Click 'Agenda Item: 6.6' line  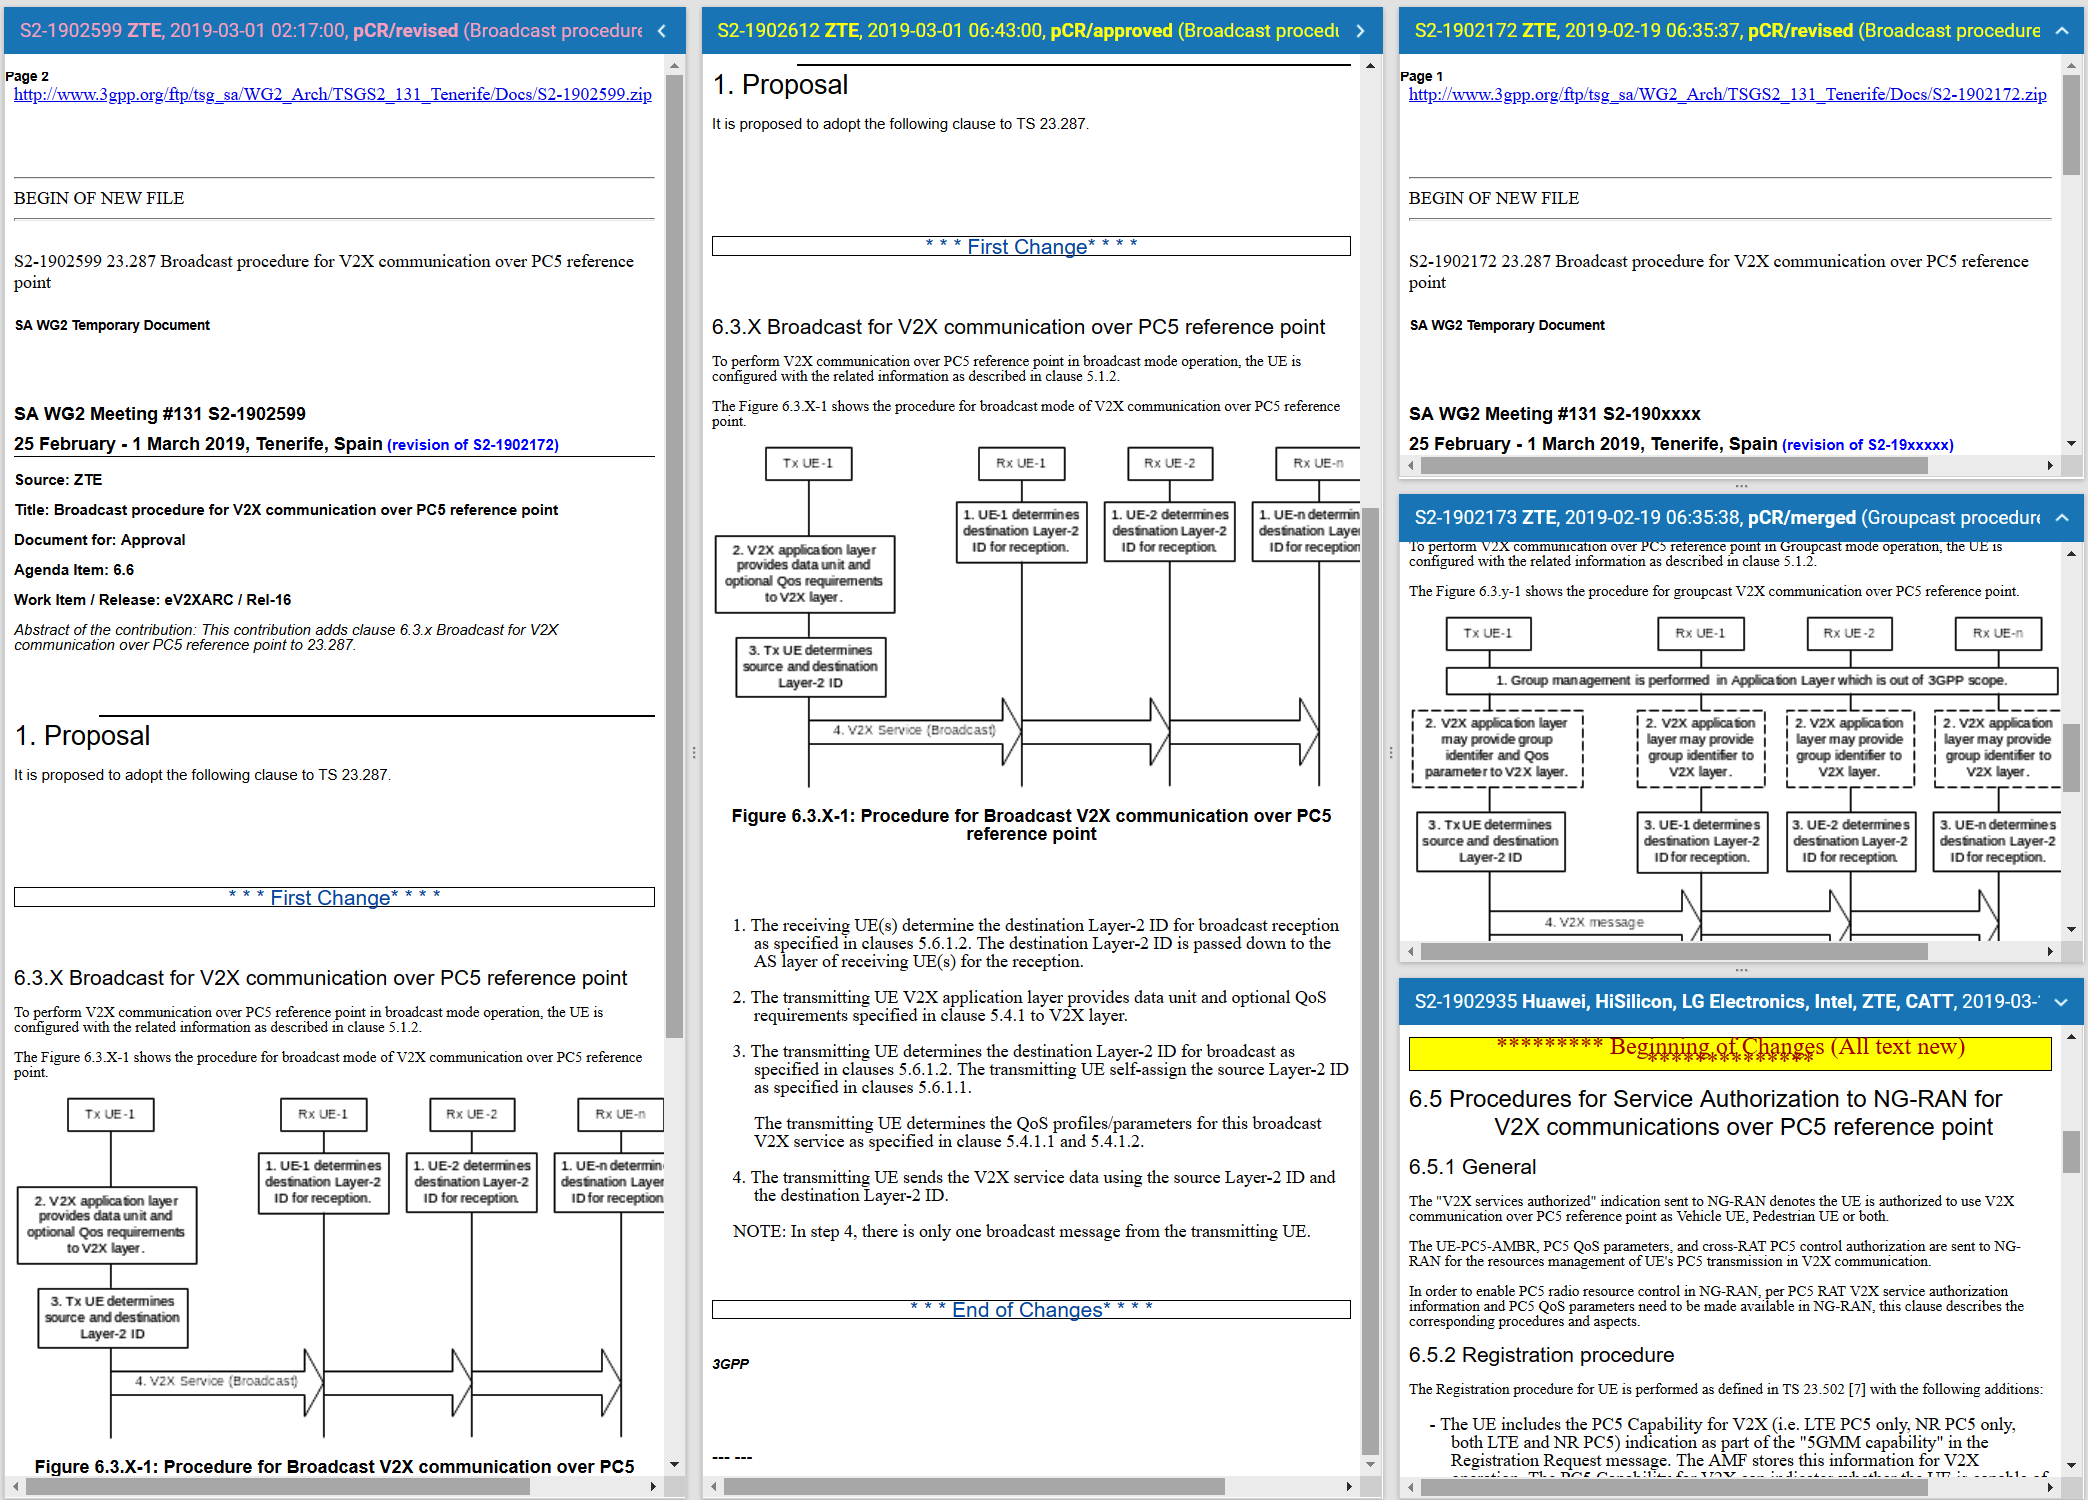coord(74,570)
